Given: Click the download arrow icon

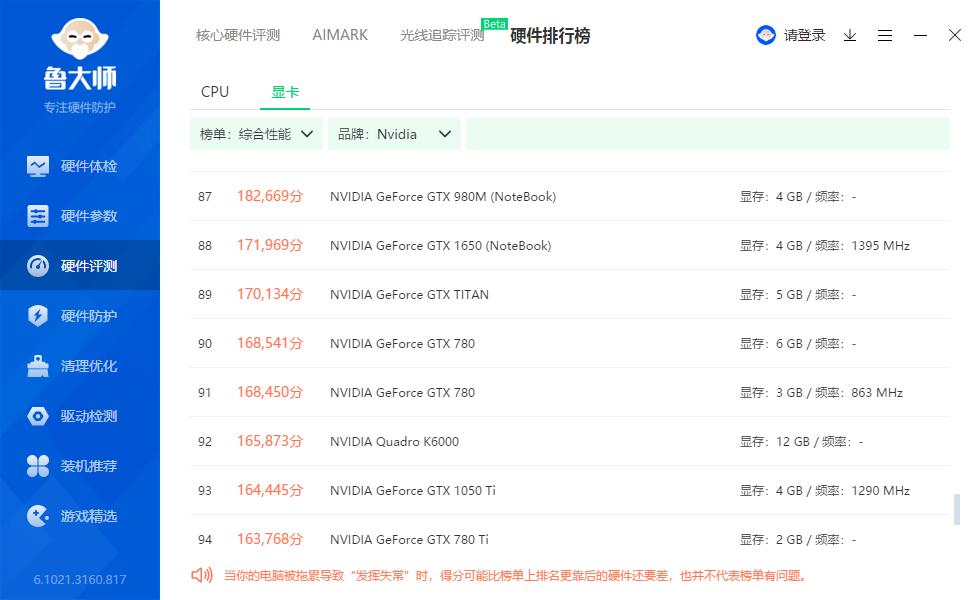Looking at the screenshot, I should point(850,35).
